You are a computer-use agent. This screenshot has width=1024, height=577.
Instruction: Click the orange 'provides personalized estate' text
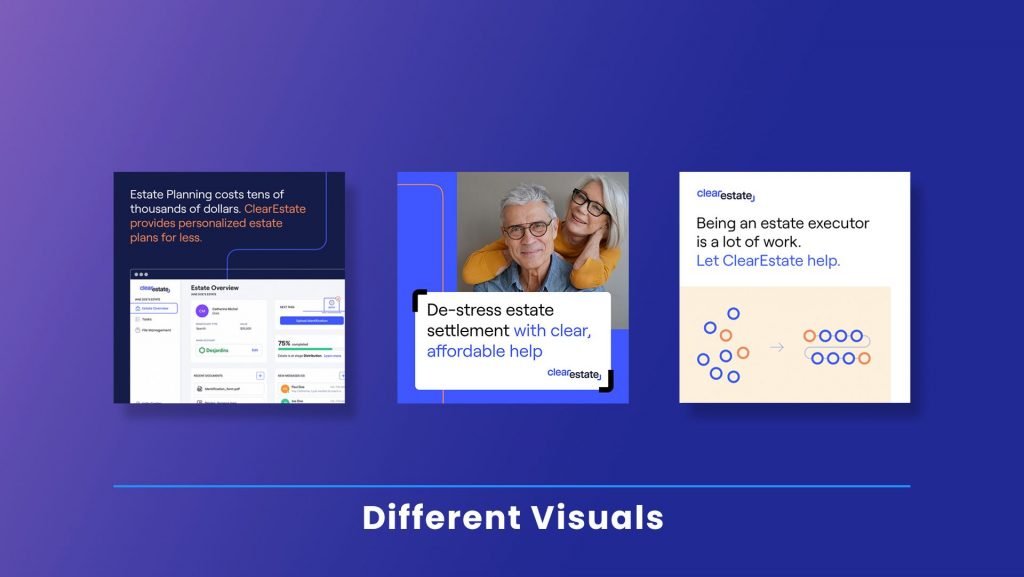[206, 223]
